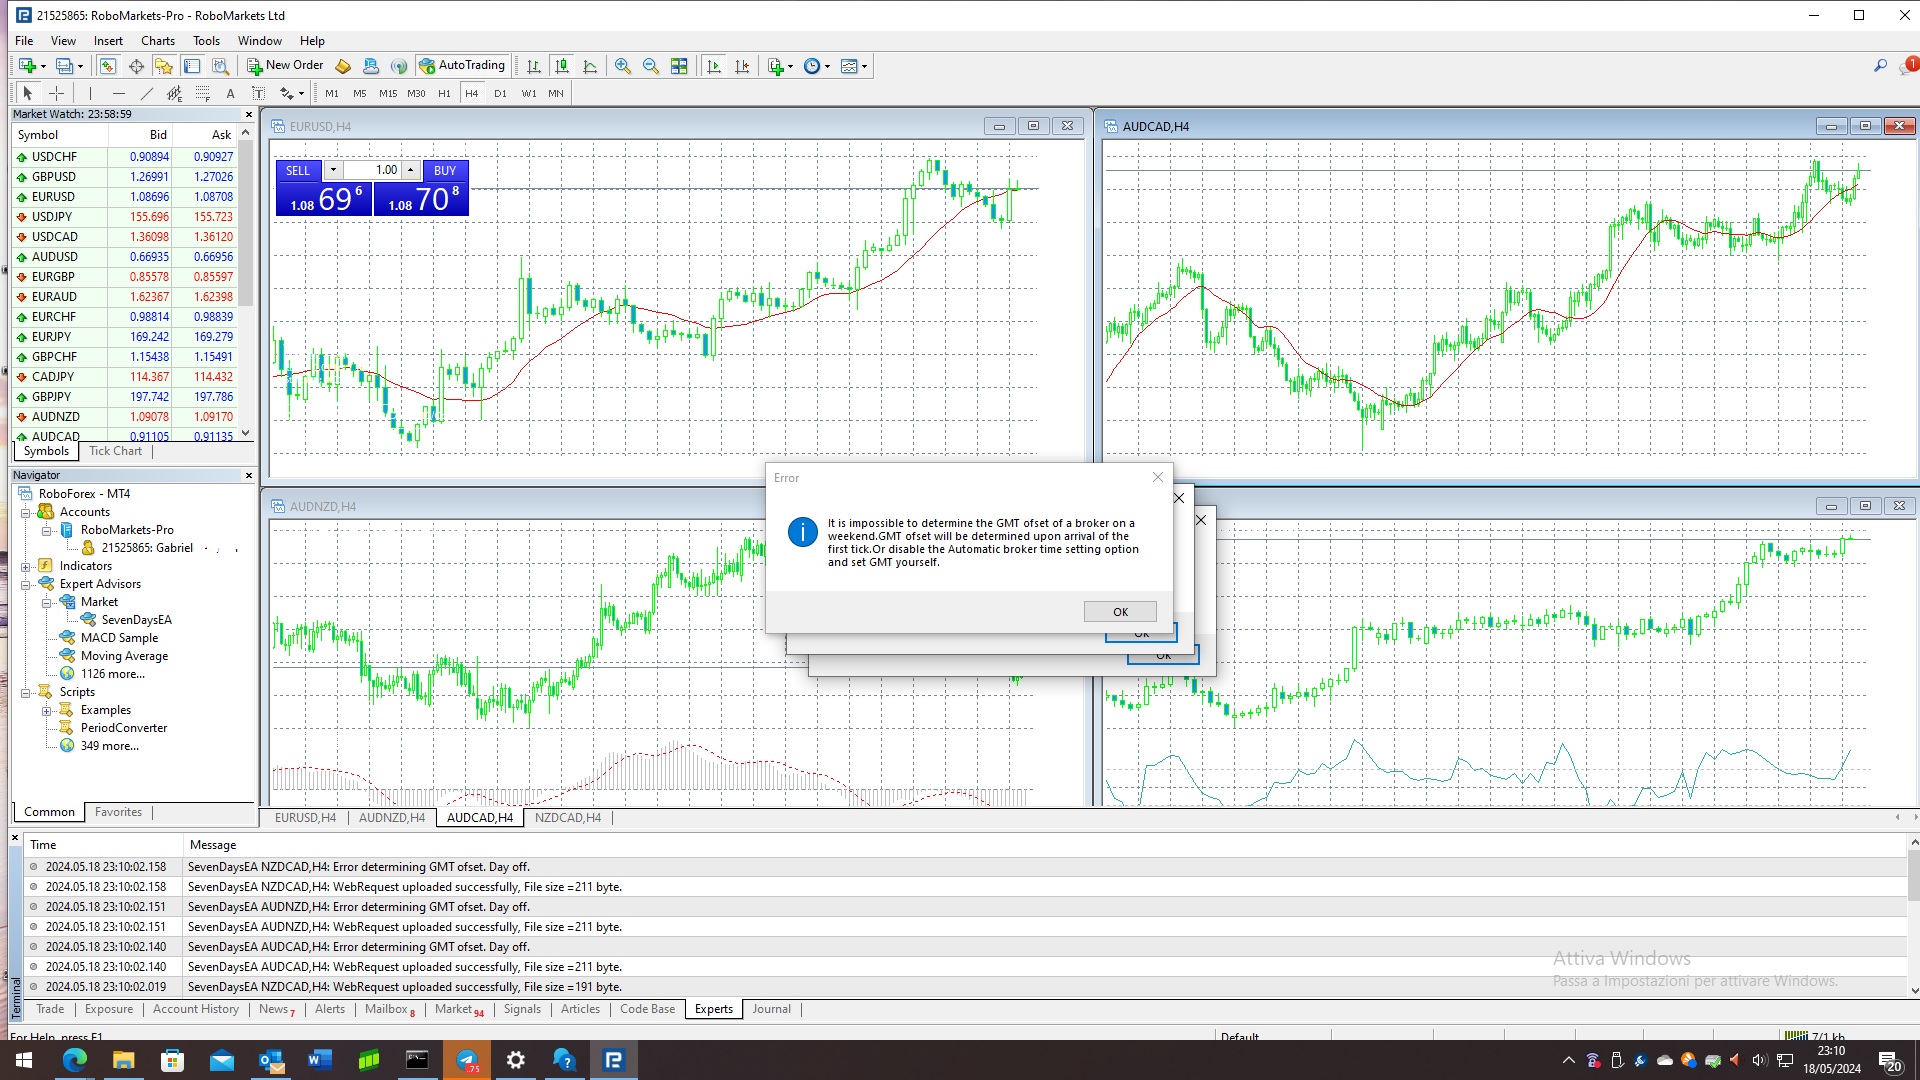Switch chart to Line Chart mode
This screenshot has width=1920, height=1080.
(x=590, y=66)
